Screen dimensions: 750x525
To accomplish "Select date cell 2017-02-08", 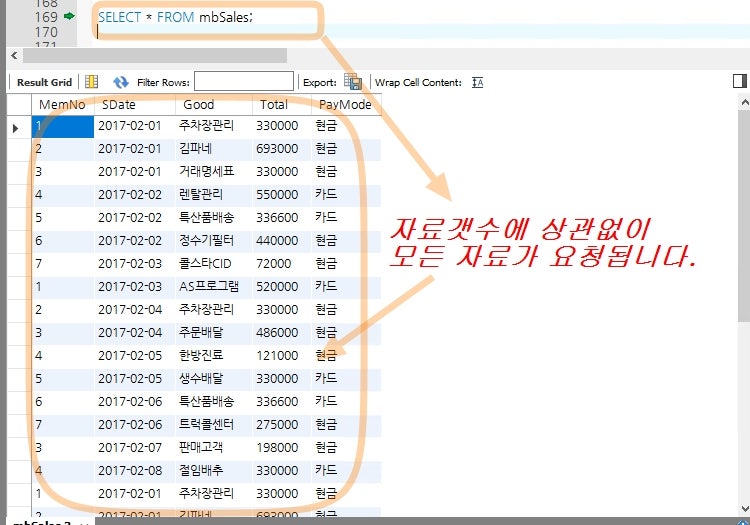I will (135, 470).
